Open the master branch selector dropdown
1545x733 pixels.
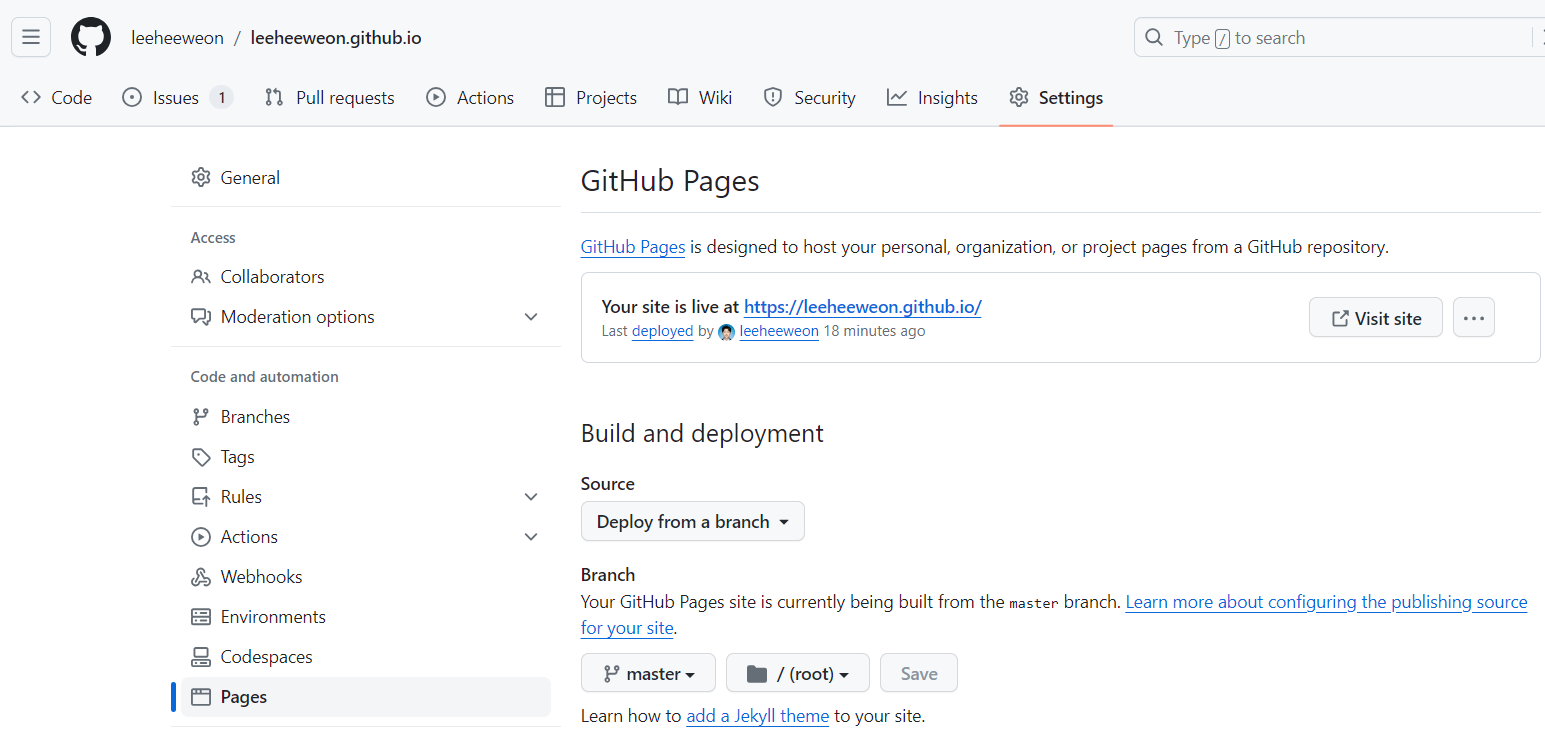(648, 673)
